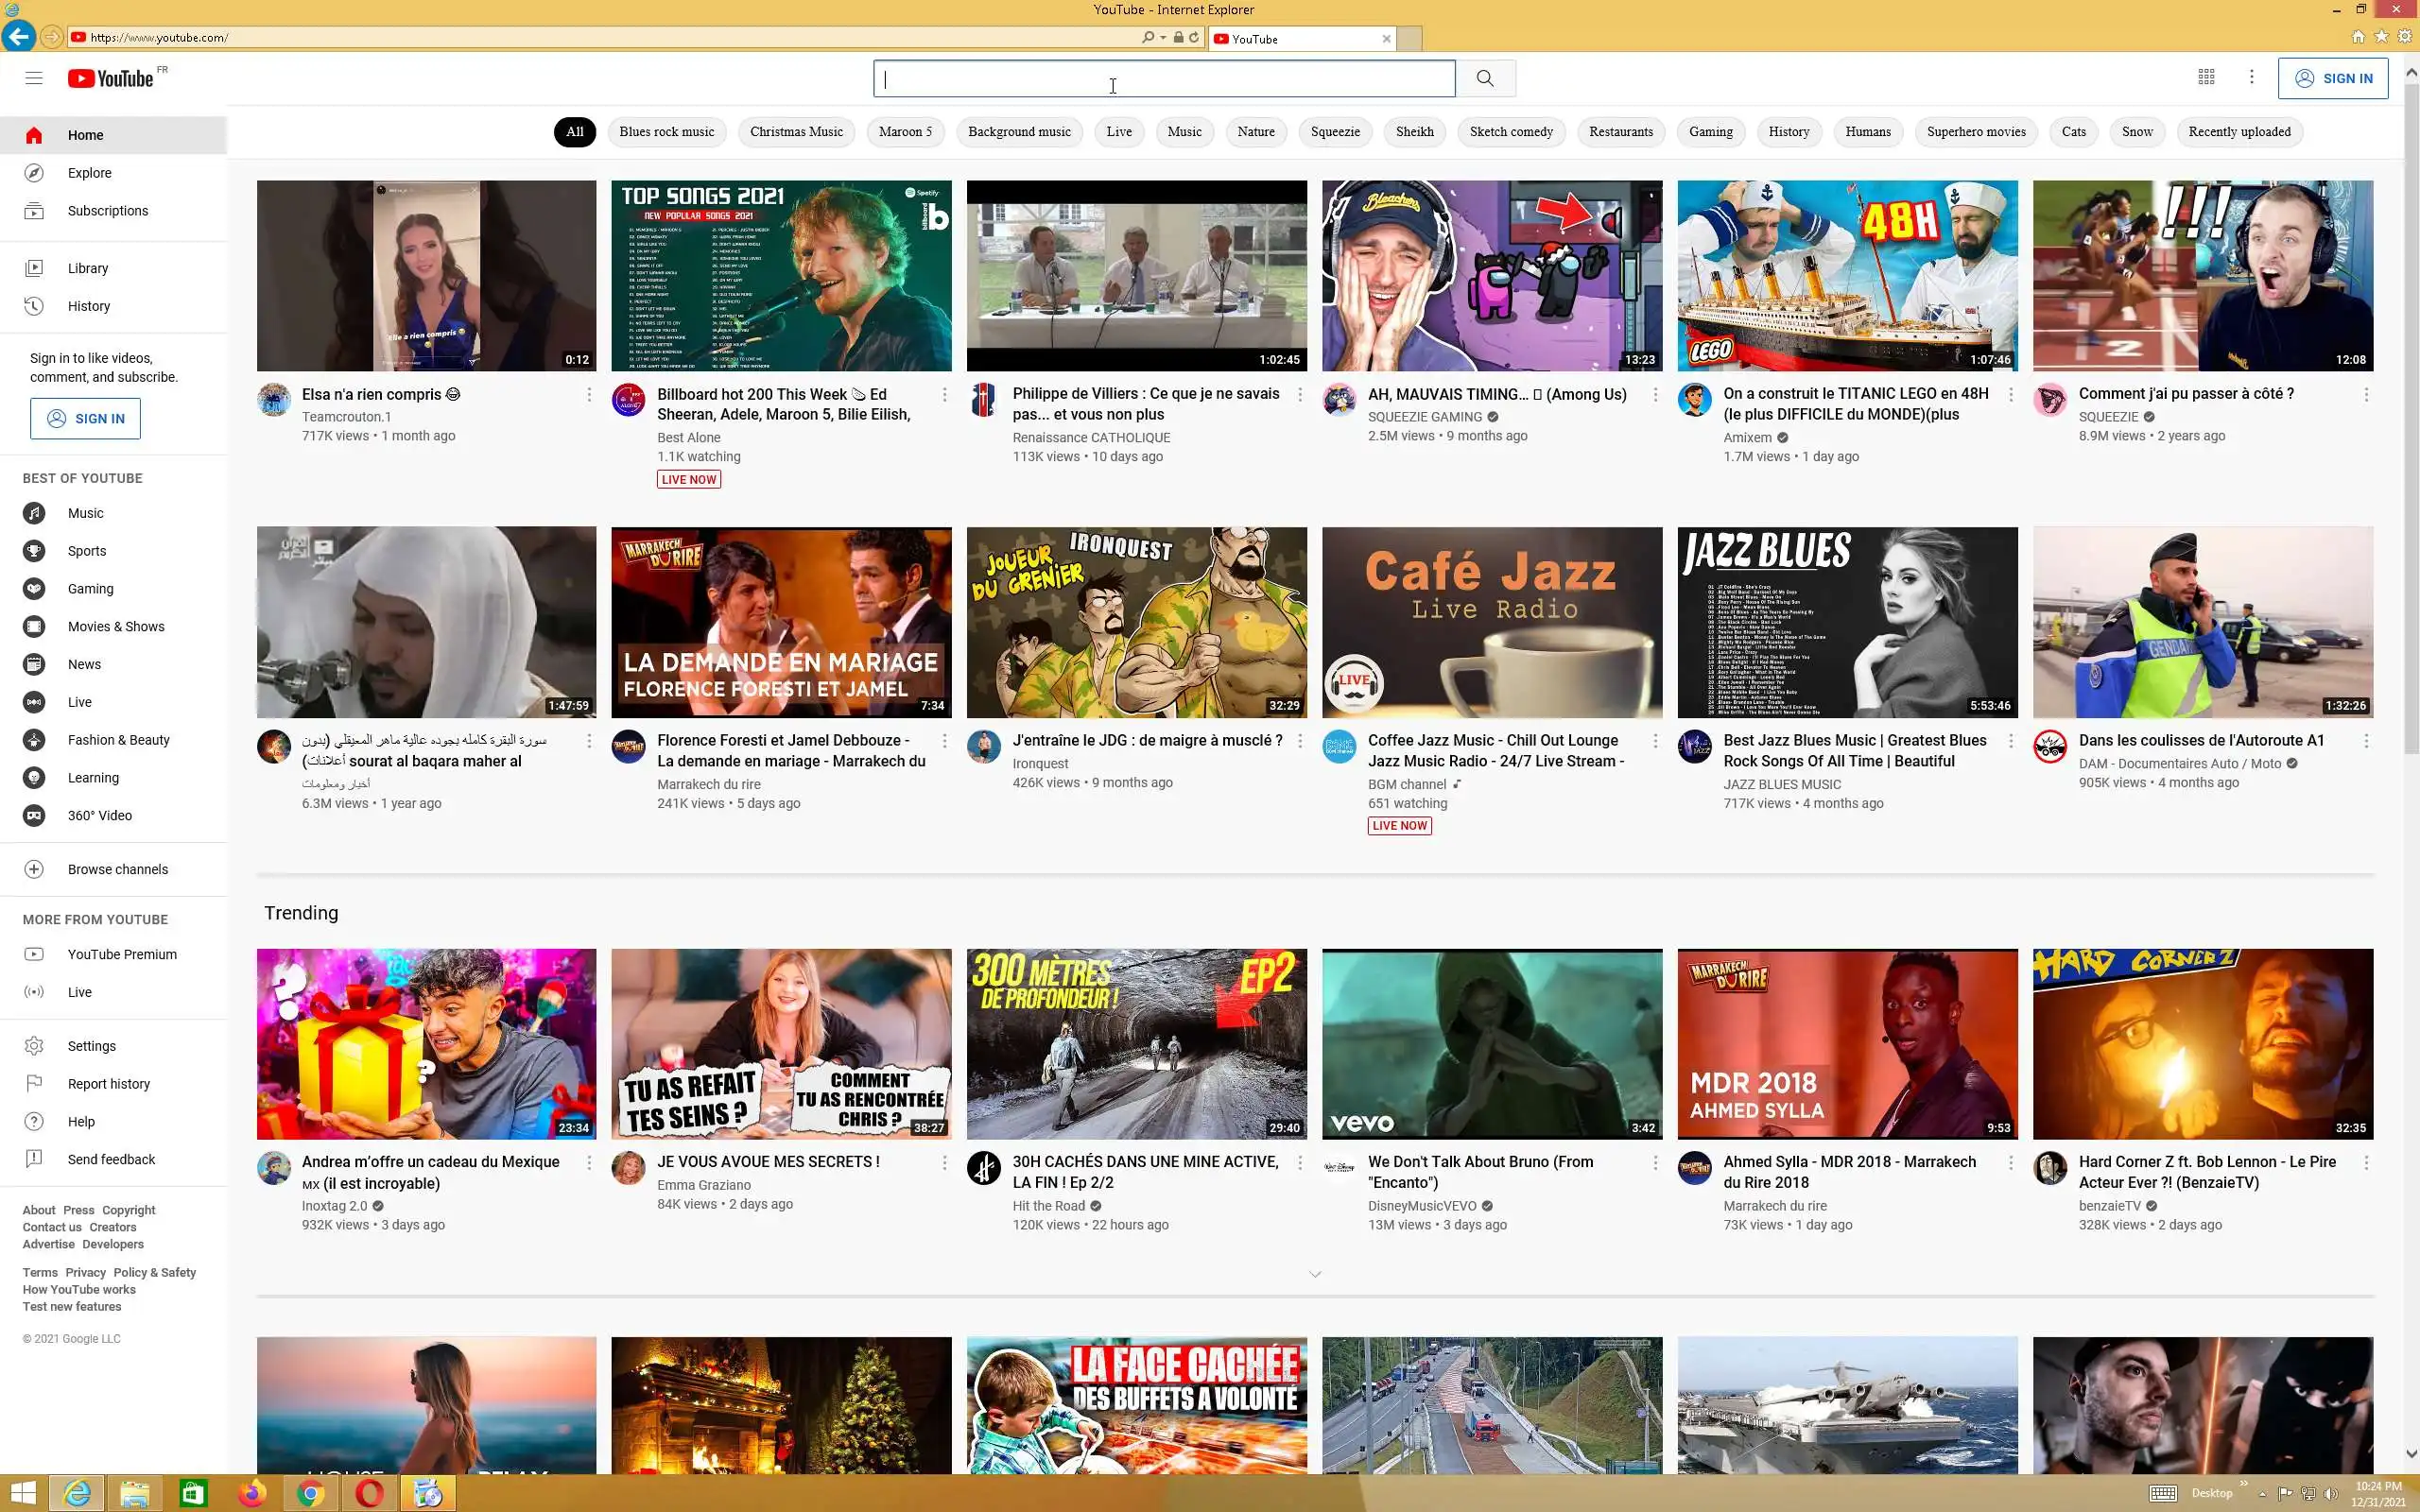Open the Privacy footer link
The image size is (2420, 1512).
[x=85, y=1272]
